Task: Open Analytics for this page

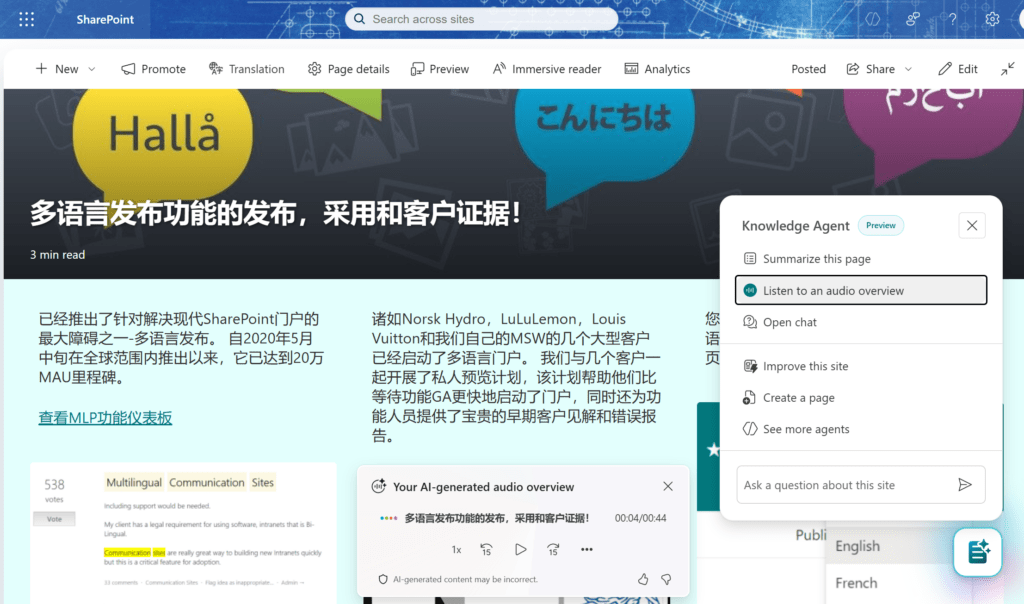Action: tap(657, 68)
